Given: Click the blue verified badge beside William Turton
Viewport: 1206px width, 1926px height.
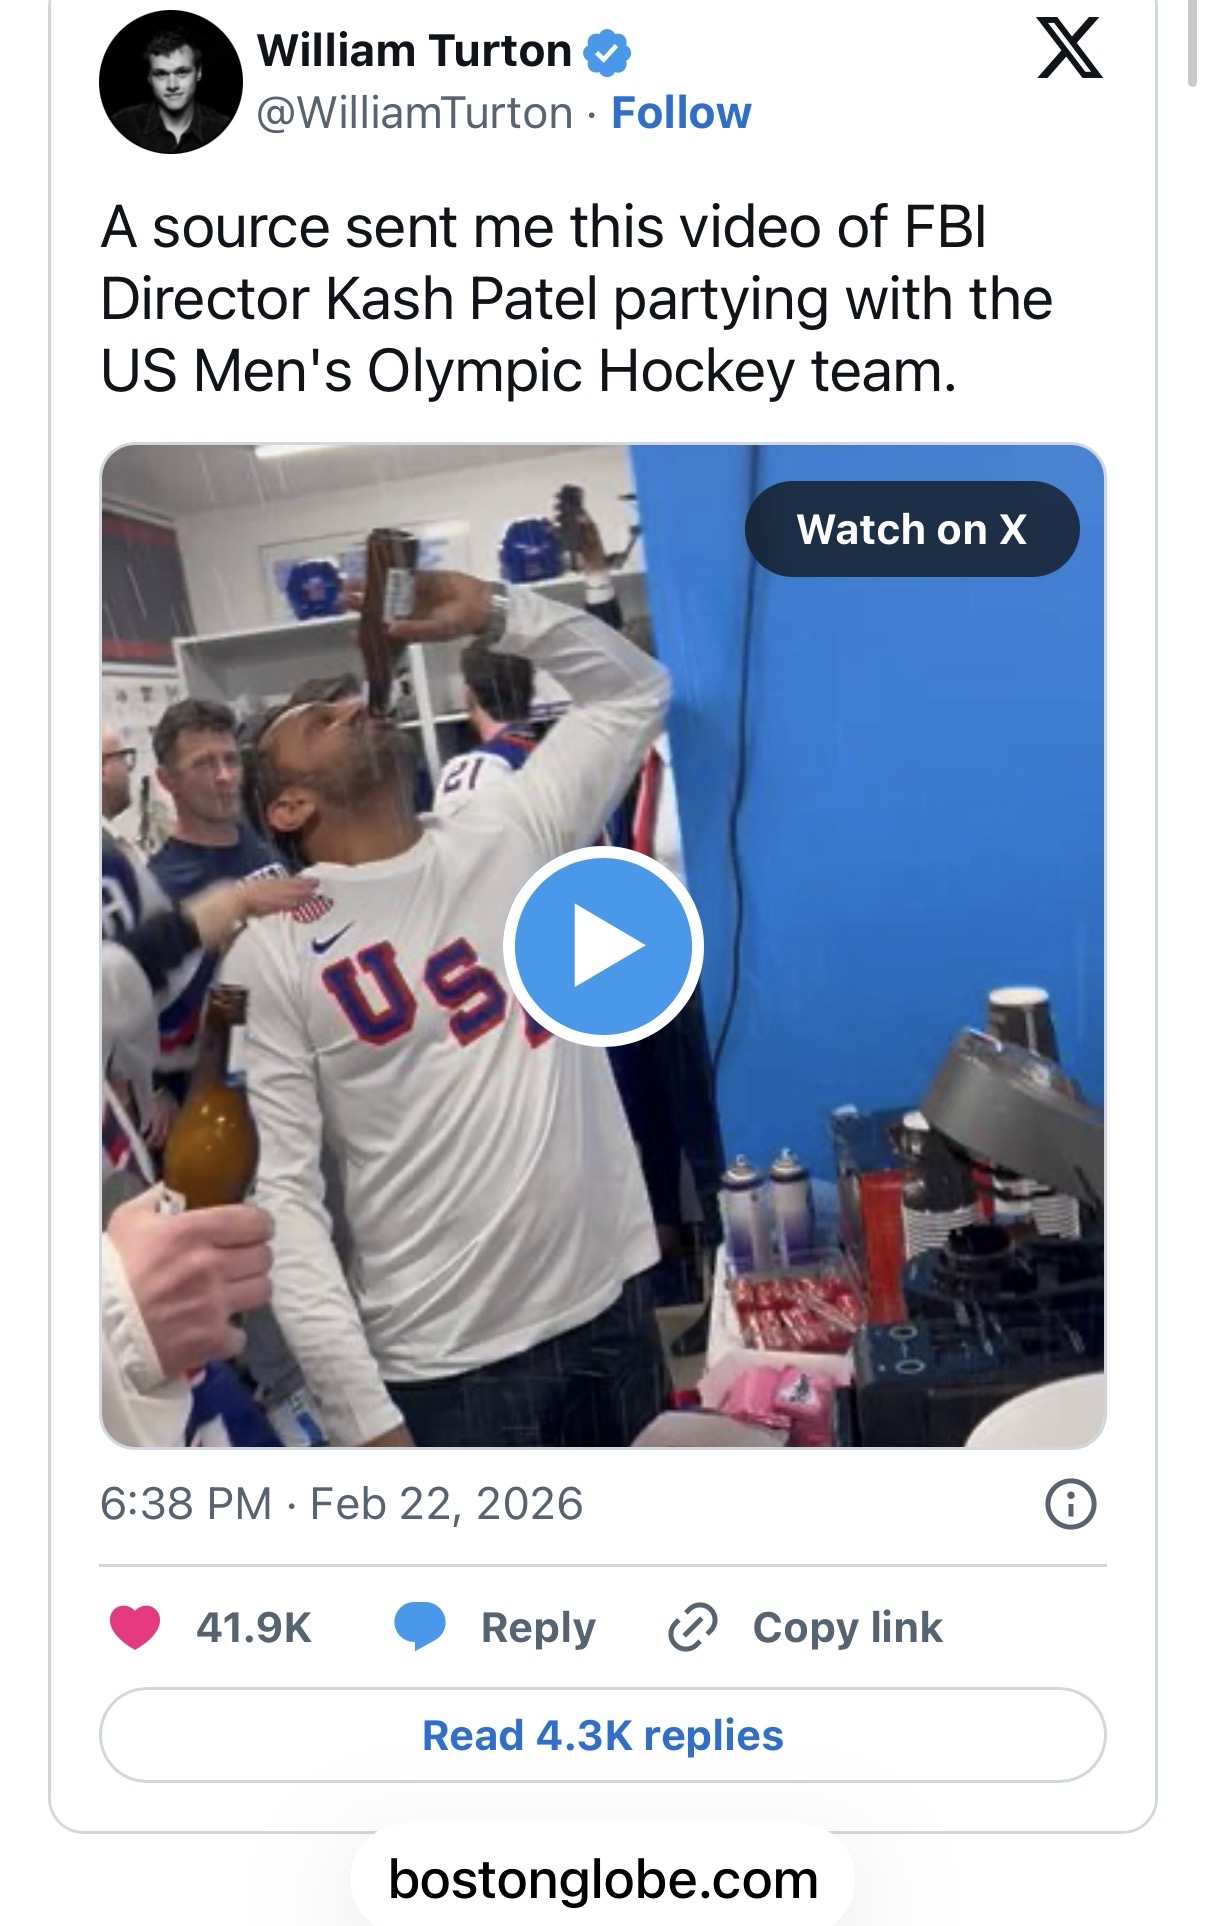Looking at the screenshot, I should pos(606,51).
